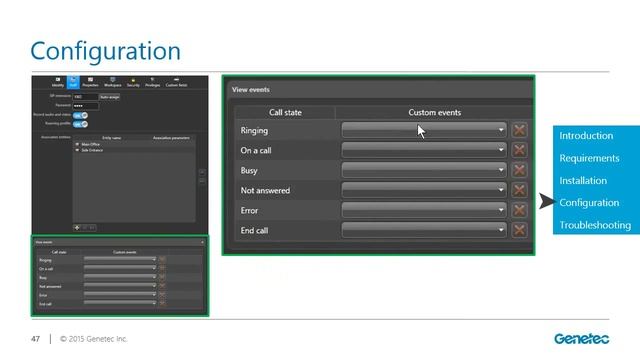Screen dimensions: 640x360
Task: Open End call events dropdown in enlarged panel
Action: 424,230
